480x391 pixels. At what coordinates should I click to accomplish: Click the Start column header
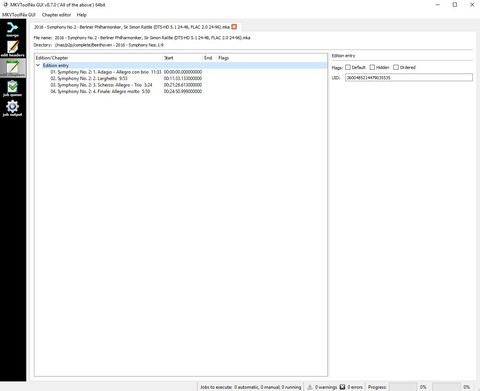(183, 58)
